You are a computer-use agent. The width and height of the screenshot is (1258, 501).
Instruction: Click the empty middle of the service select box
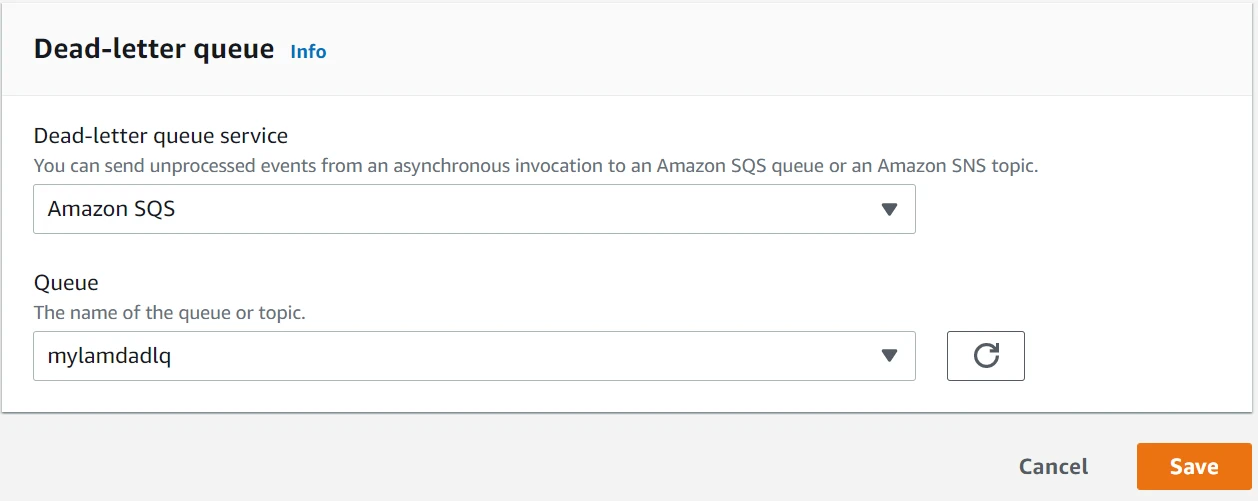click(500, 209)
